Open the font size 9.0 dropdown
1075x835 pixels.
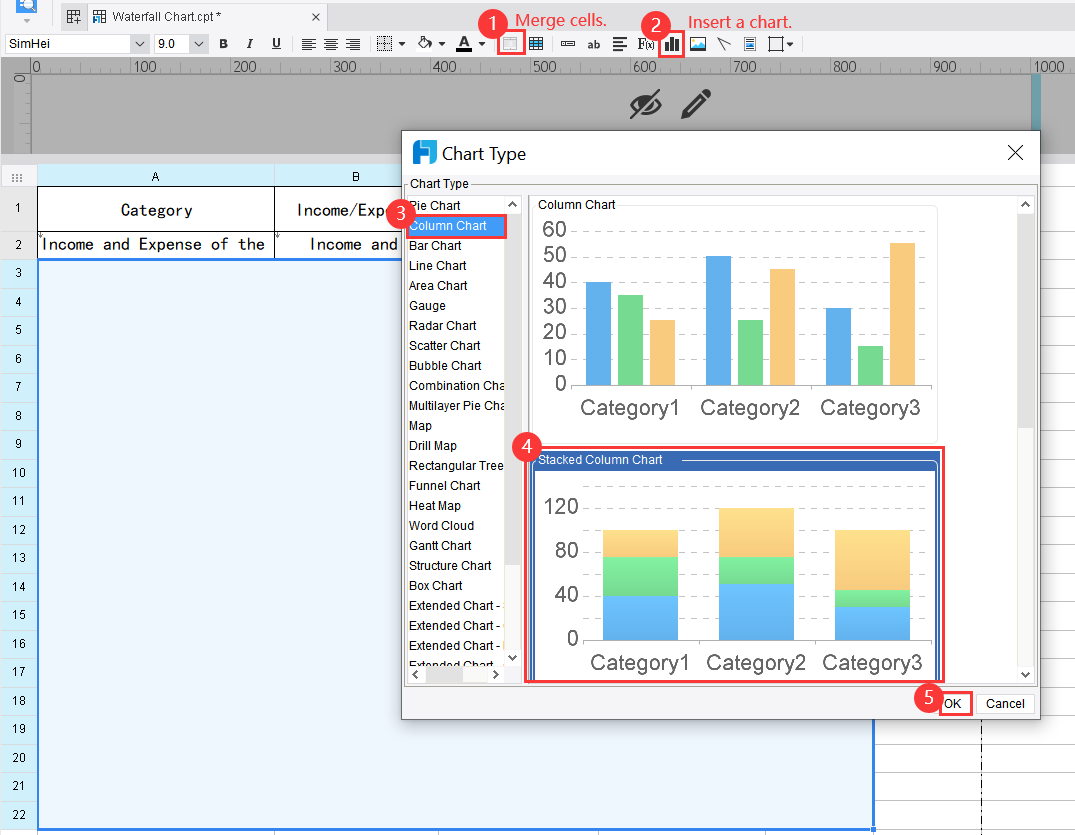coord(197,43)
